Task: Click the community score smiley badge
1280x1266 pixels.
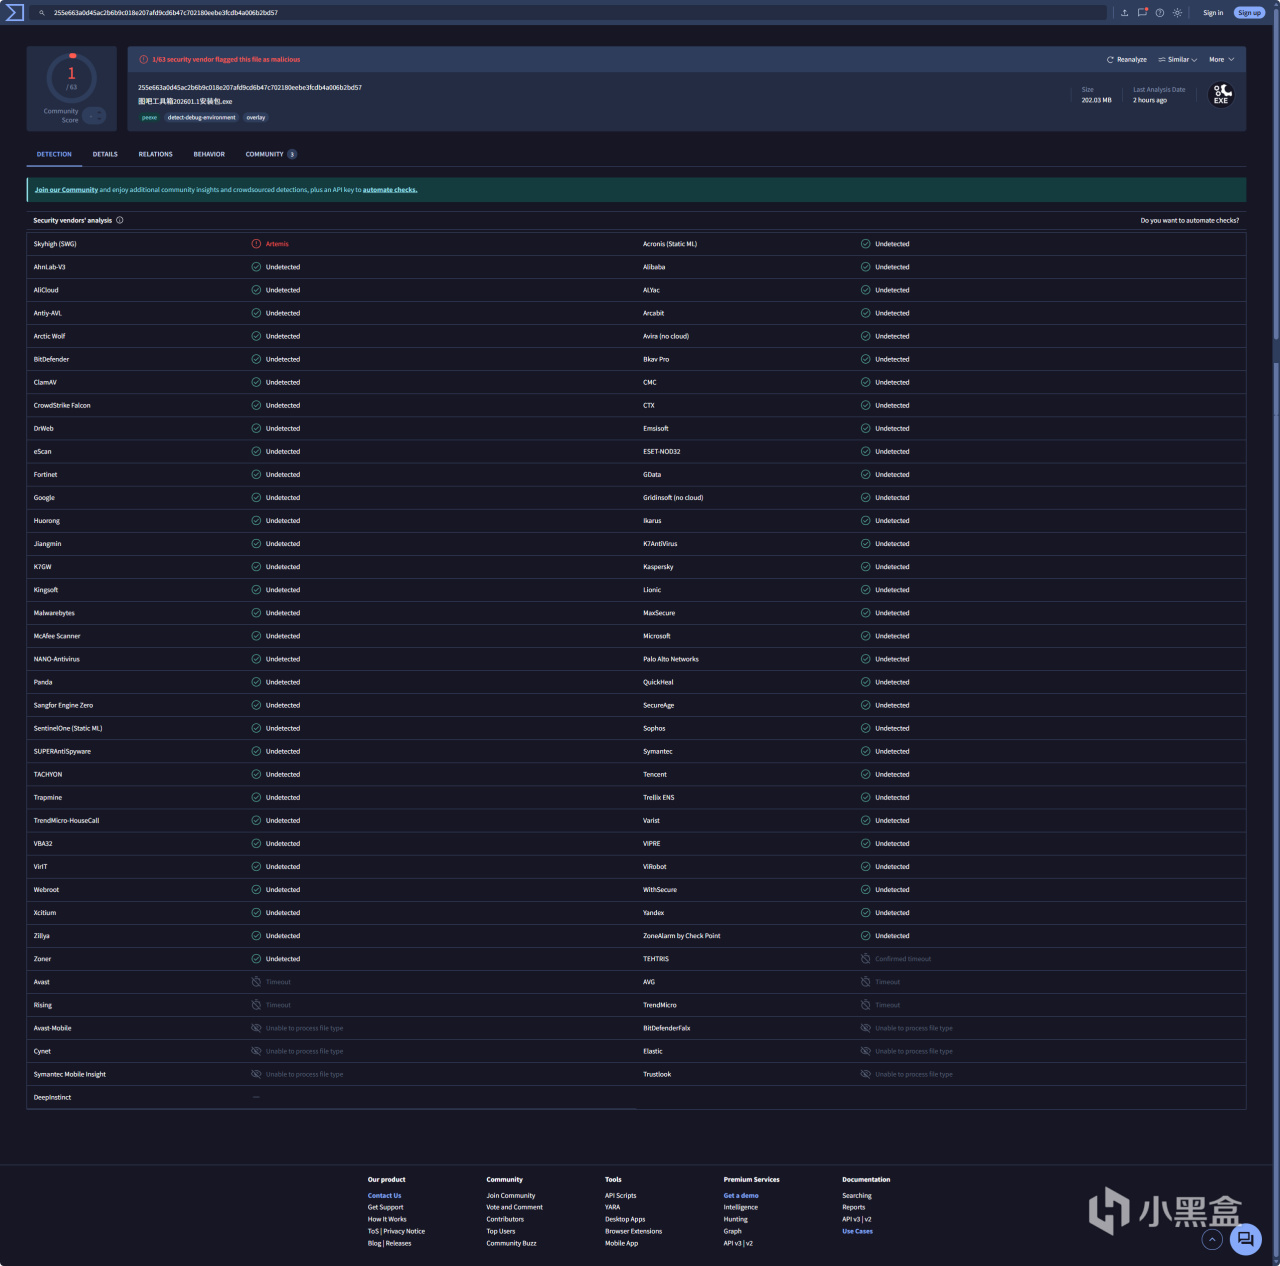Action: (x=94, y=116)
